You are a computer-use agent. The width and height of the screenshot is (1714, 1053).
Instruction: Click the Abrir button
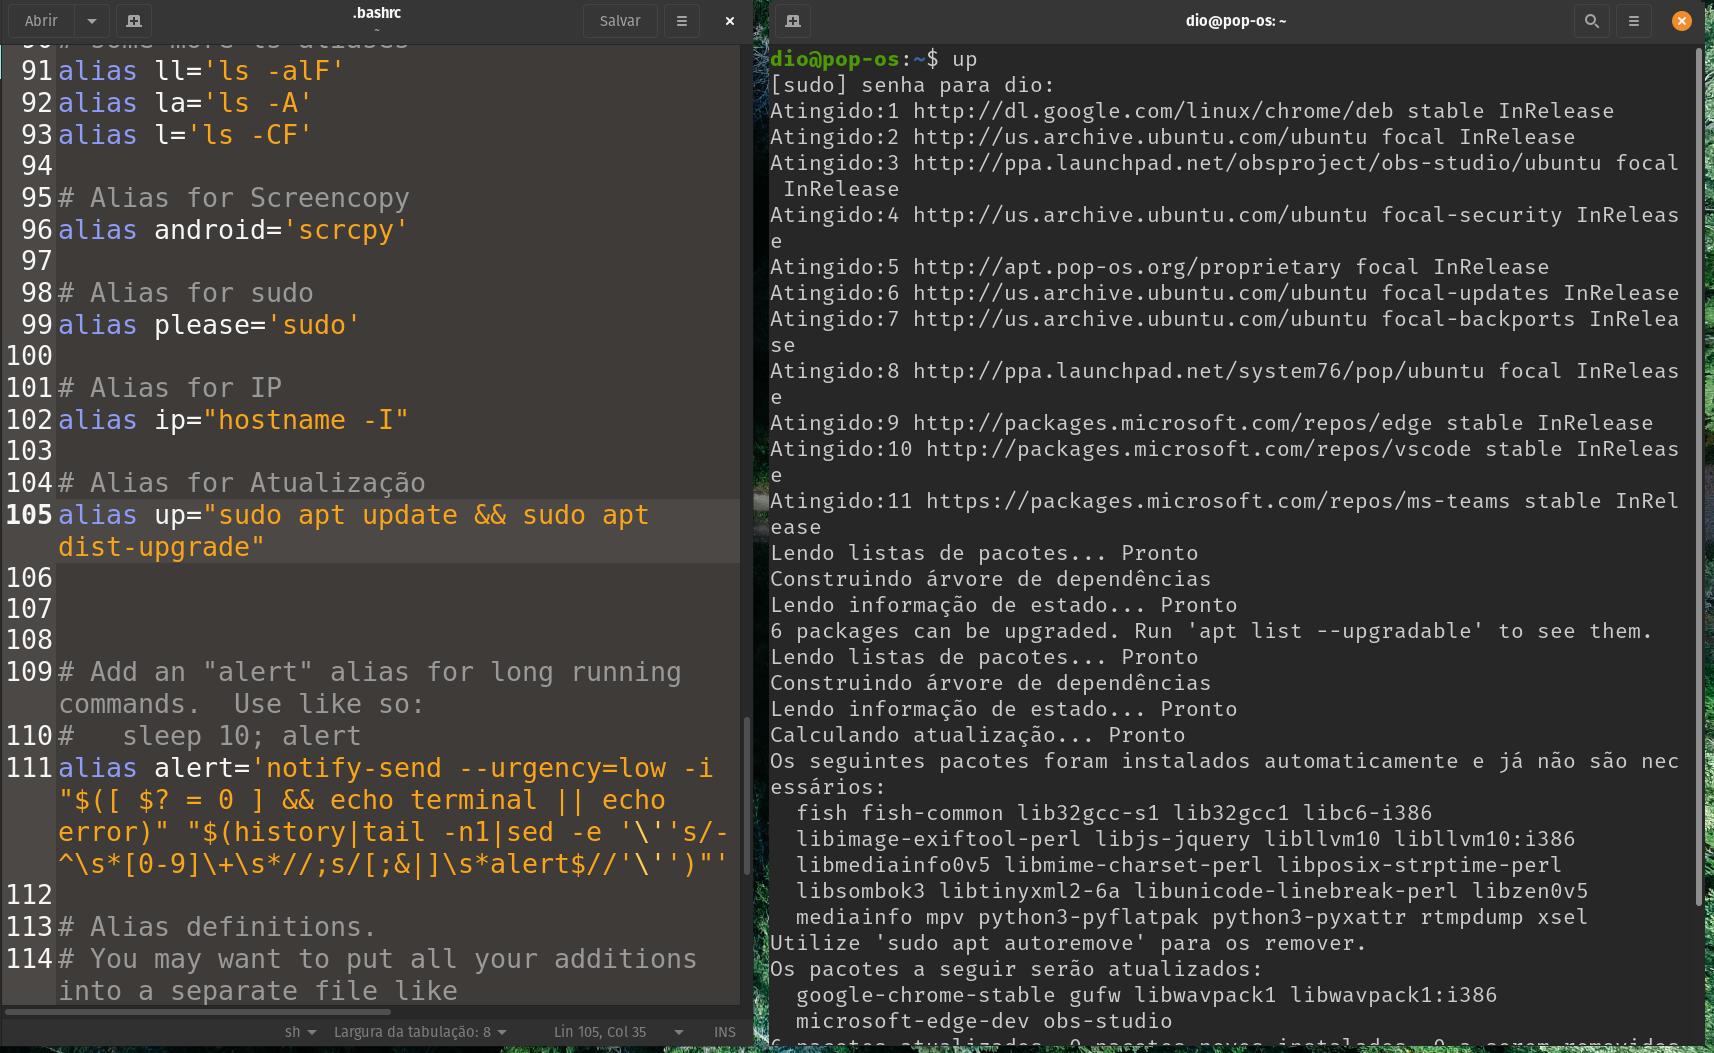(x=41, y=20)
